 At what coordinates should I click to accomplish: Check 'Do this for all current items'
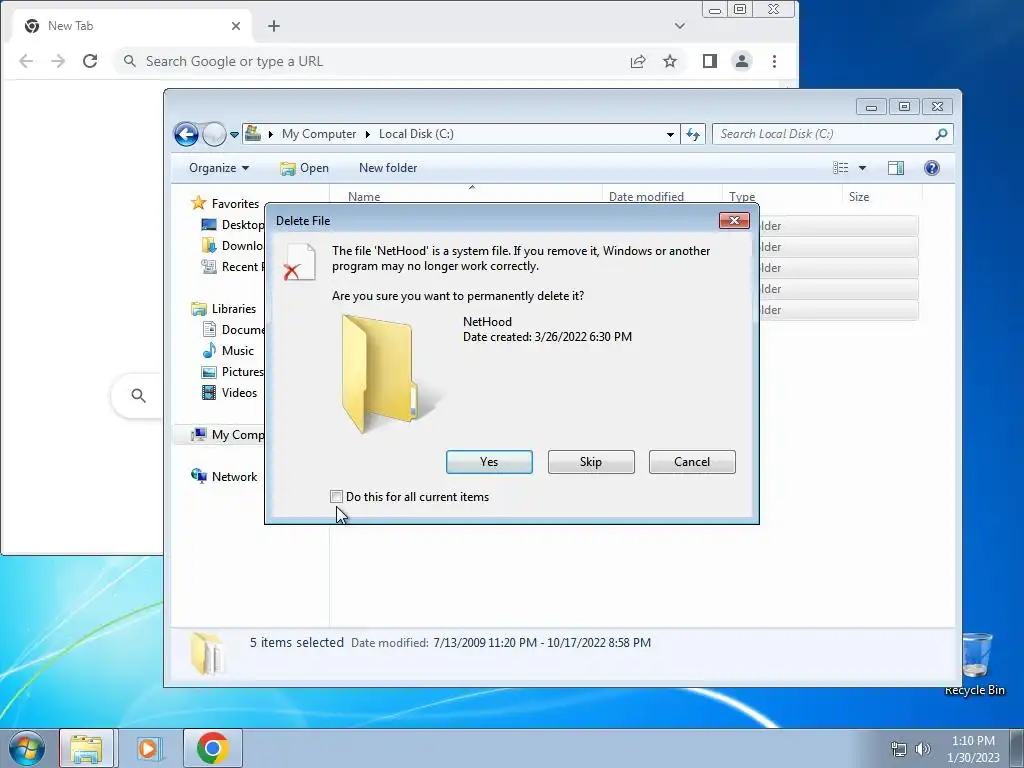tap(336, 497)
